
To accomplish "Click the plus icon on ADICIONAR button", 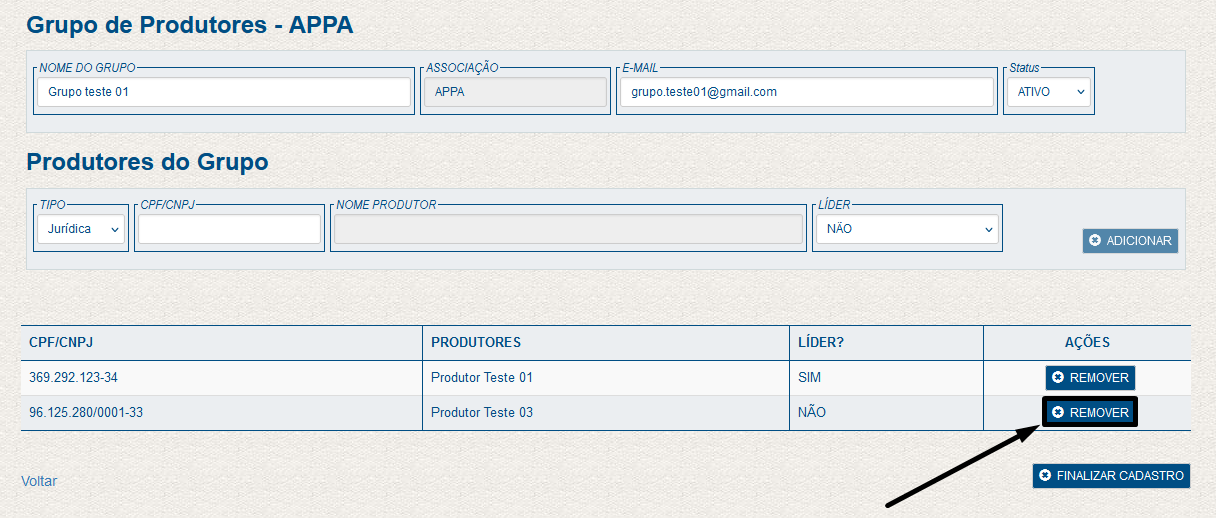I will (x=1095, y=241).
